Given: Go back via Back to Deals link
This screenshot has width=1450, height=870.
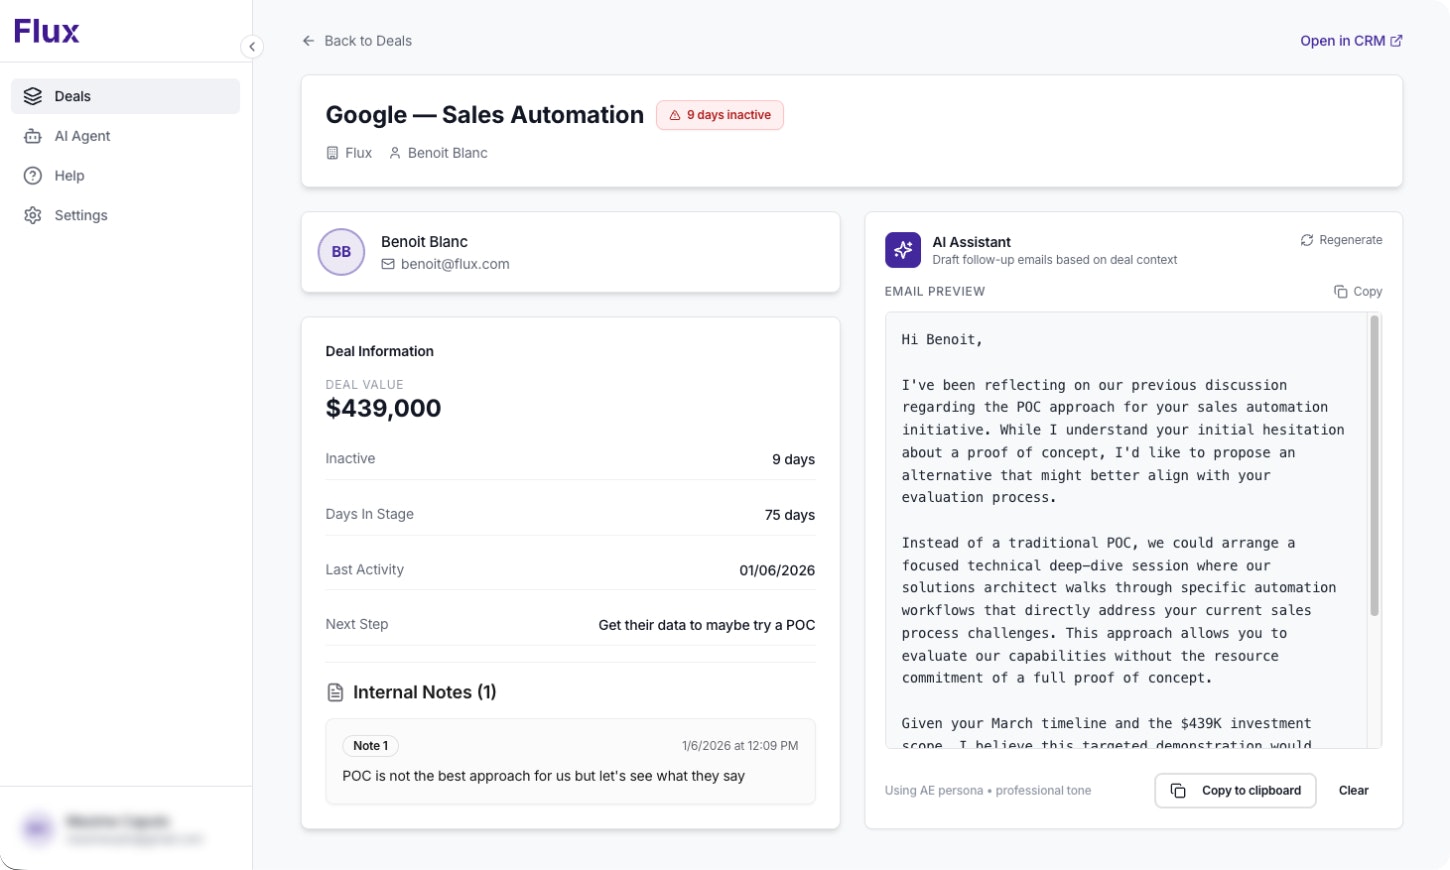Looking at the screenshot, I should coord(357,41).
